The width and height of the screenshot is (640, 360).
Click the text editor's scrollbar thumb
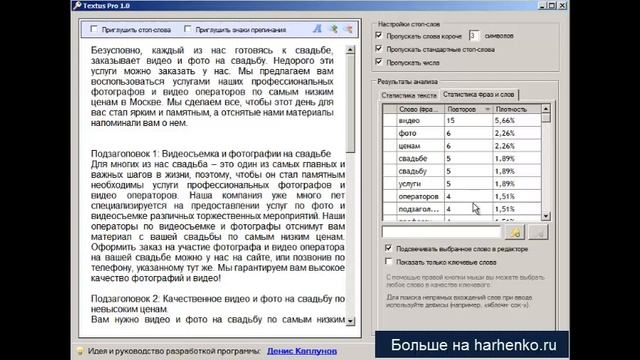350,103
